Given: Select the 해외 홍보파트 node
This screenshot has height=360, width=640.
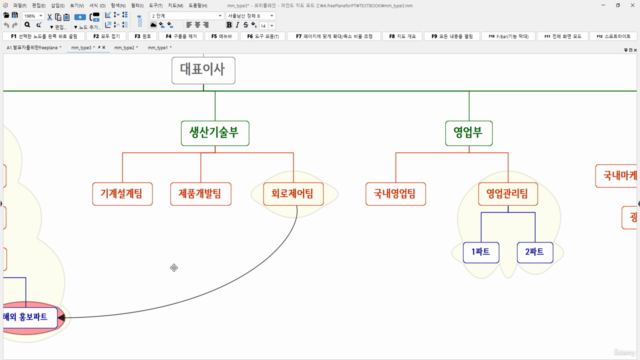Looking at the screenshot, I should click(29, 317).
